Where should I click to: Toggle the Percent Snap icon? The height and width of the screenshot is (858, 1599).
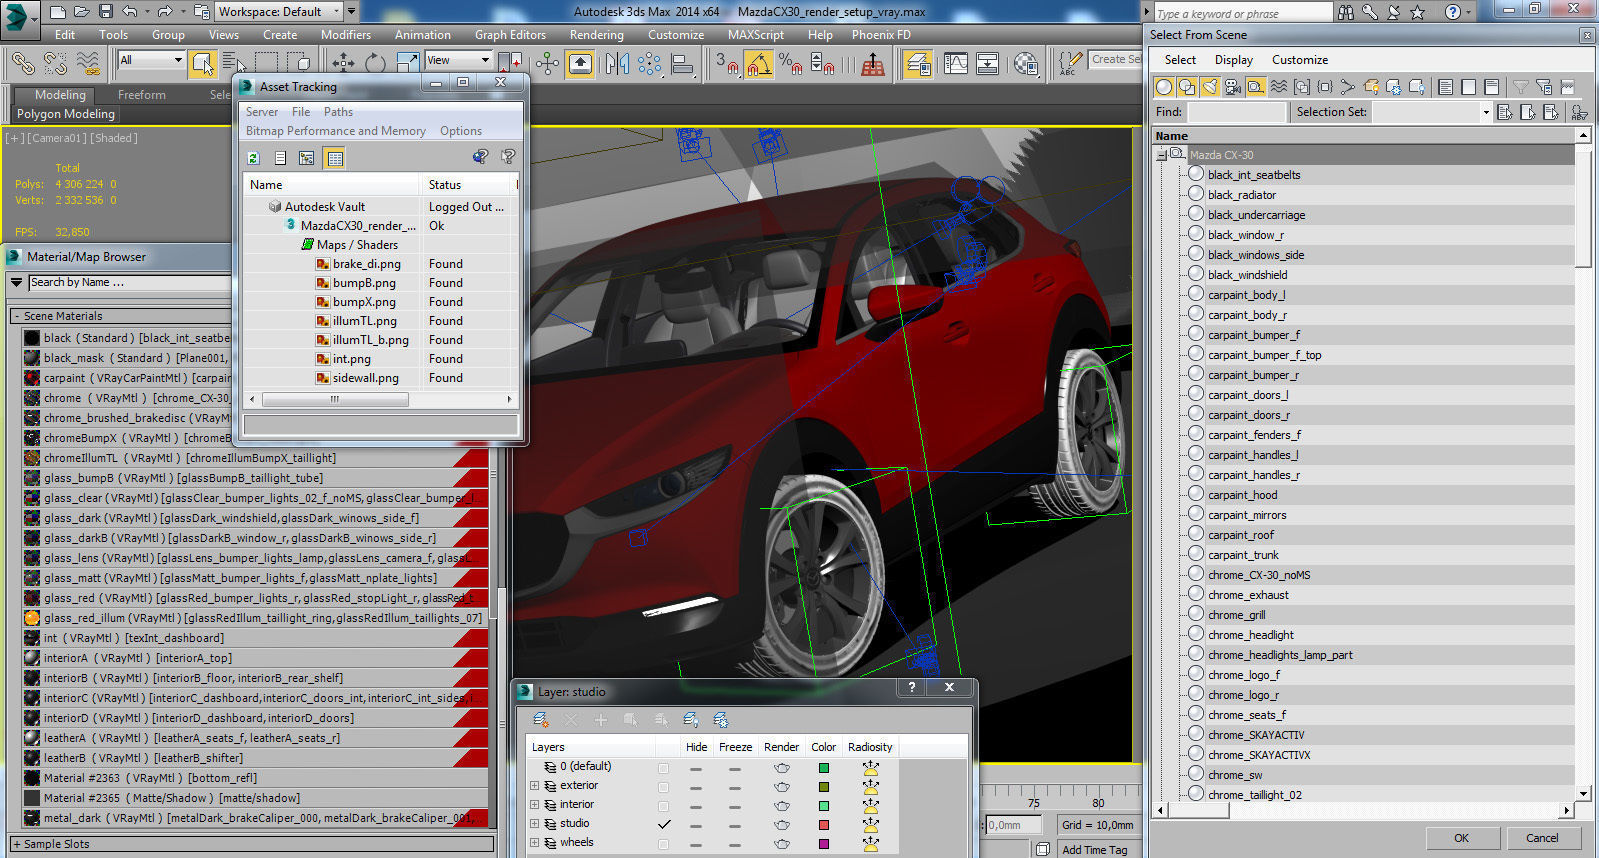pos(790,64)
